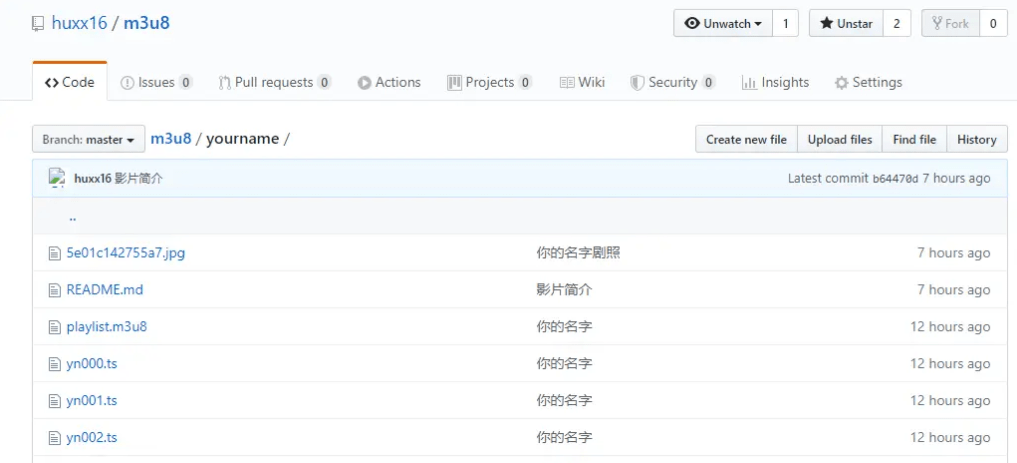
Task: Click the Unstar button
Action: [846, 23]
